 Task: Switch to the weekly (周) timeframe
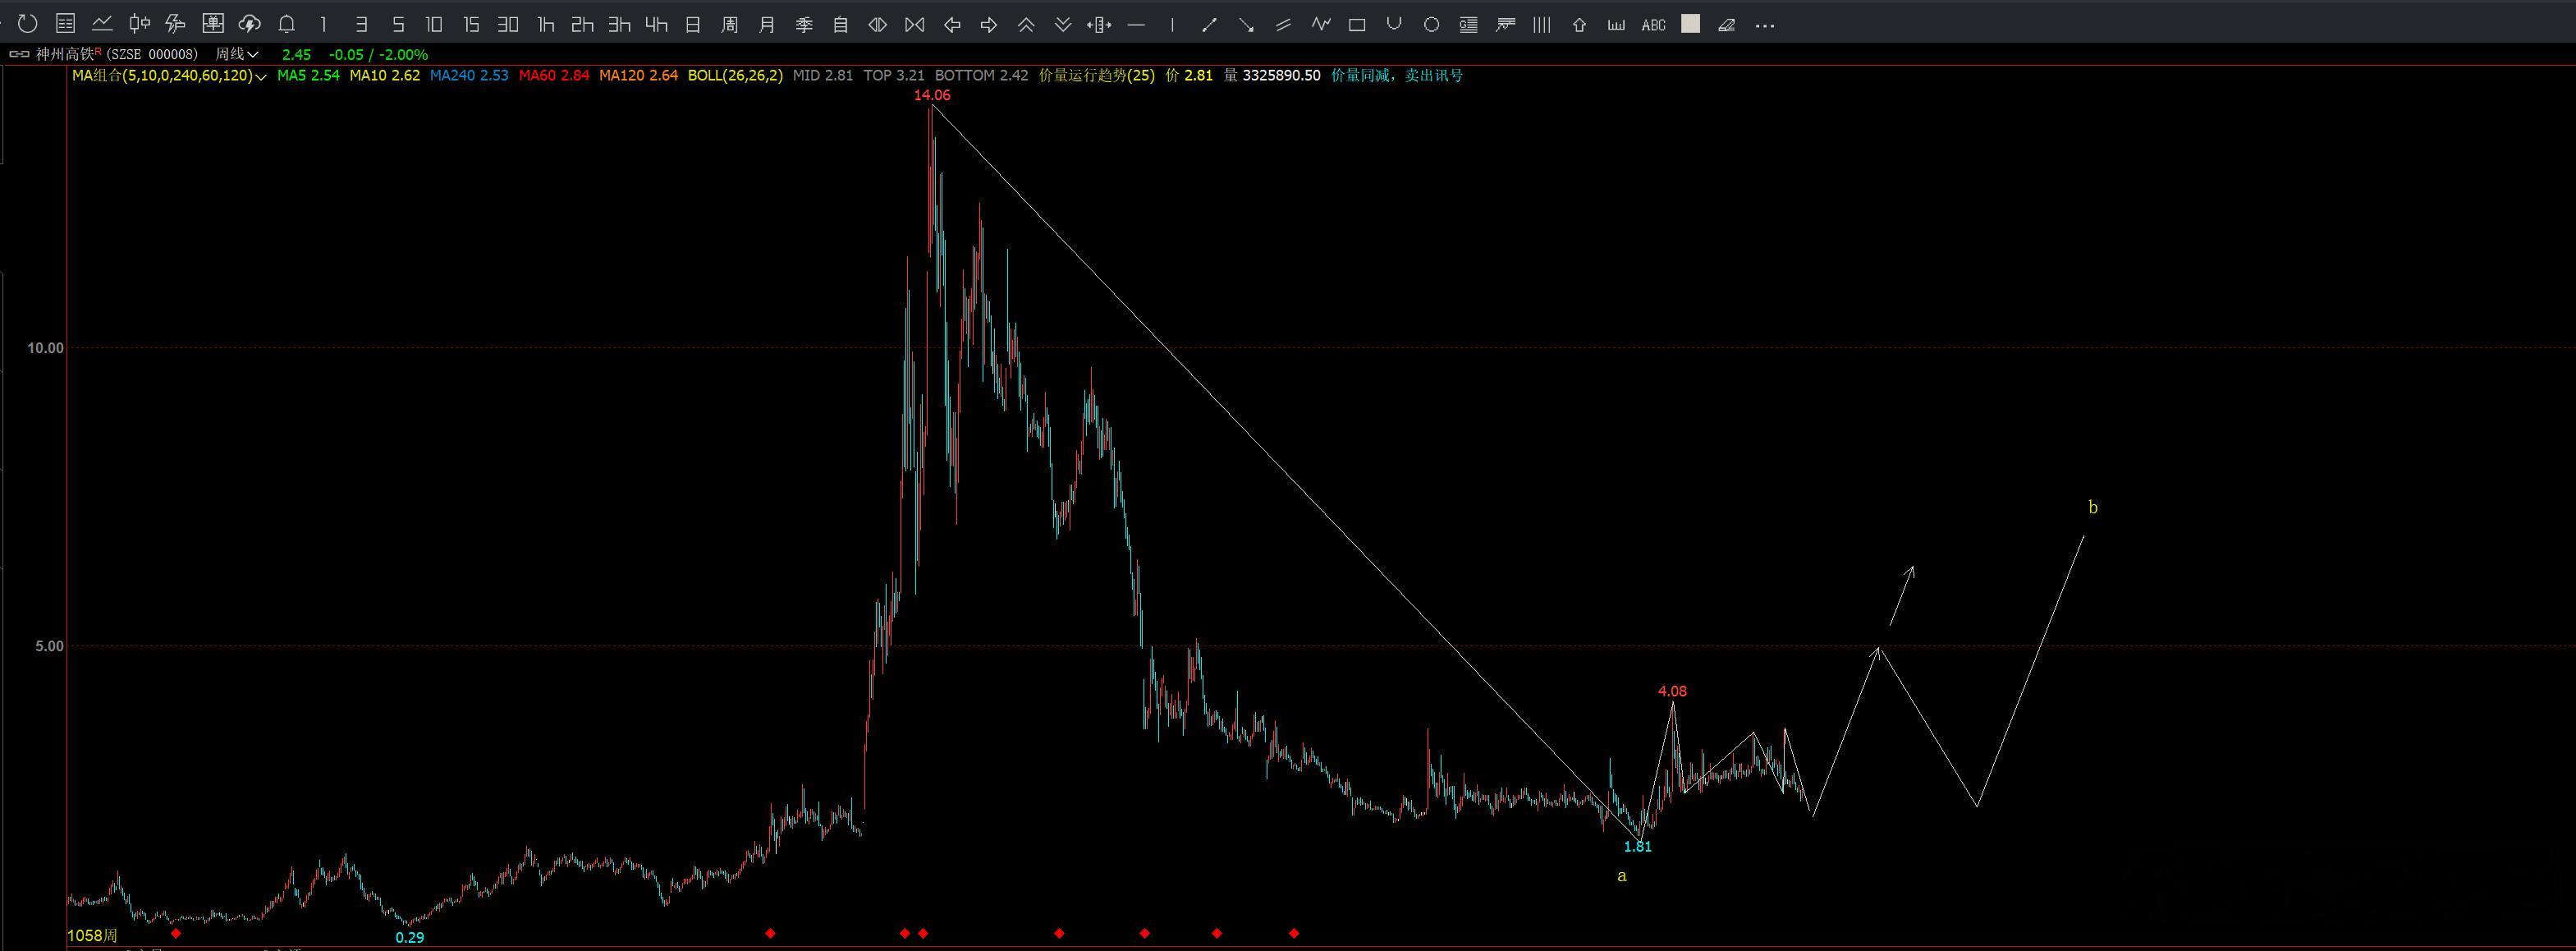[x=730, y=25]
